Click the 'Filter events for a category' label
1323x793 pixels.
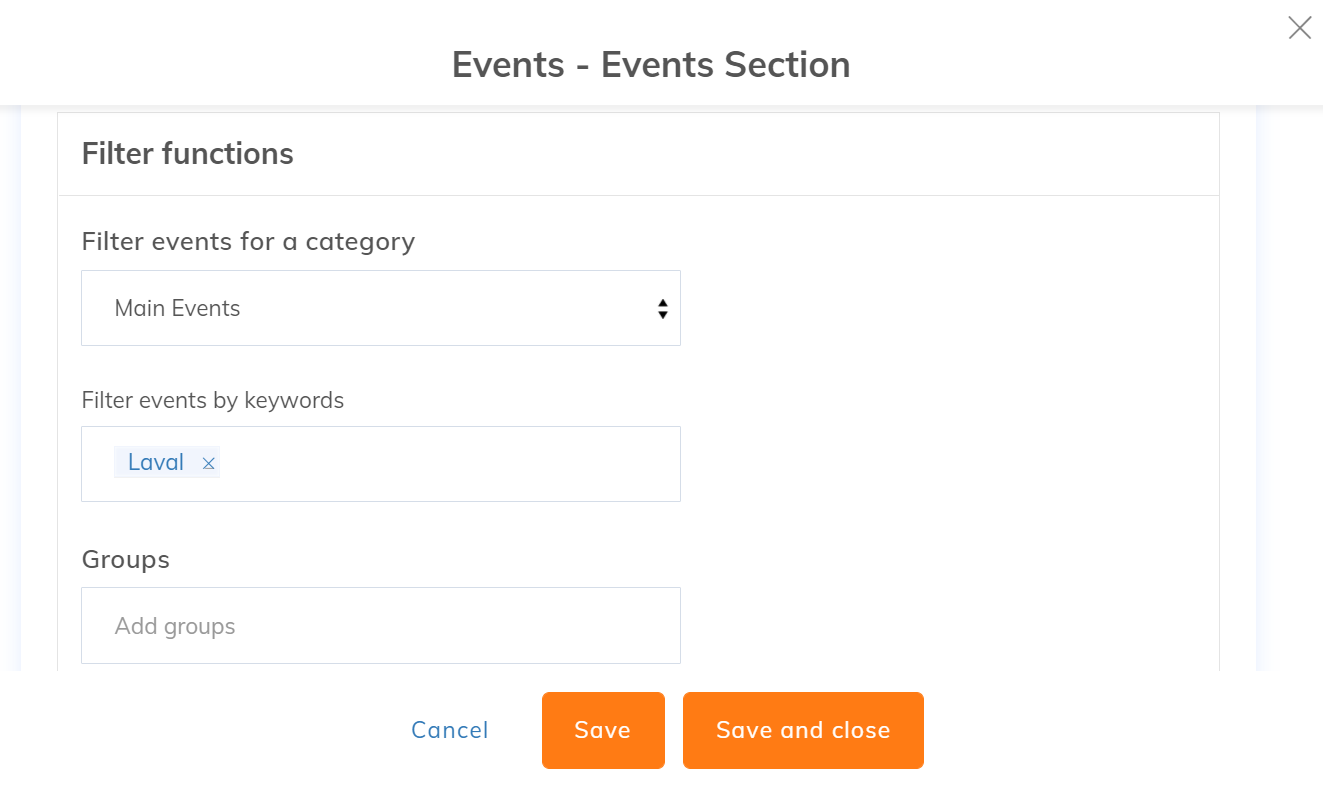(x=248, y=242)
